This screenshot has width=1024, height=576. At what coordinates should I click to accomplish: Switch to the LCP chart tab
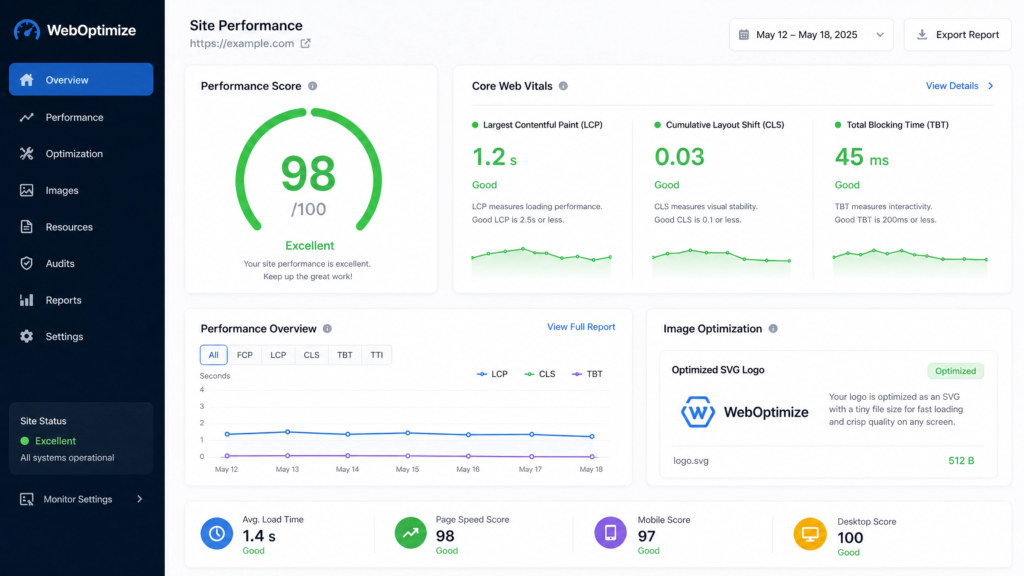pos(278,355)
